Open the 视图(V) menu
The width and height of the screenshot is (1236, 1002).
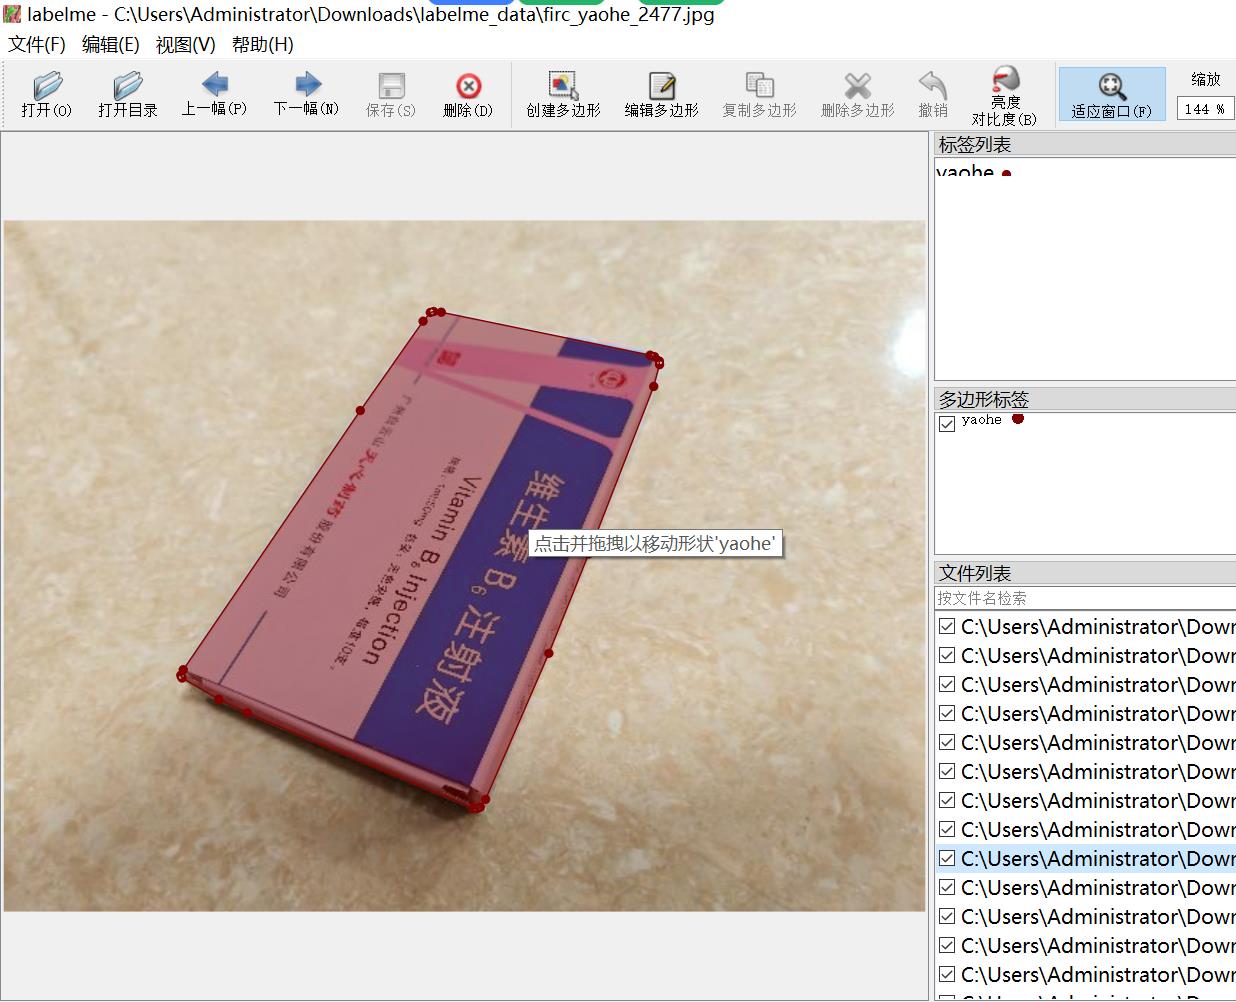(185, 45)
